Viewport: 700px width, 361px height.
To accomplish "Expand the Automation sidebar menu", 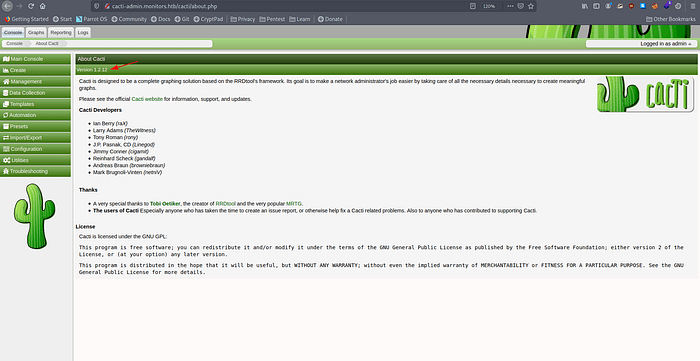I will point(35,115).
